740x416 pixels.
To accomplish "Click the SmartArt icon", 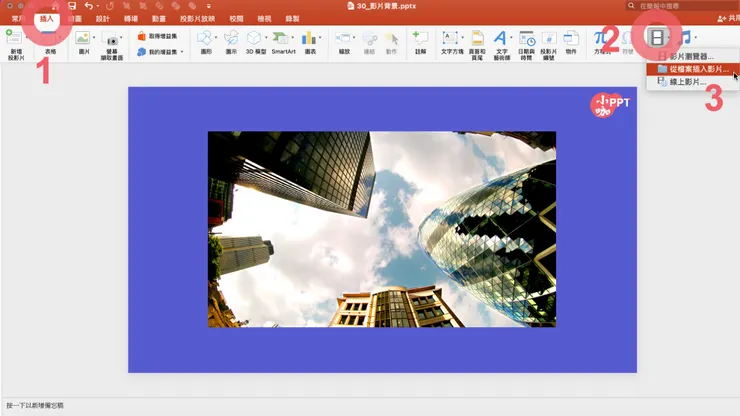I will click(x=280, y=38).
